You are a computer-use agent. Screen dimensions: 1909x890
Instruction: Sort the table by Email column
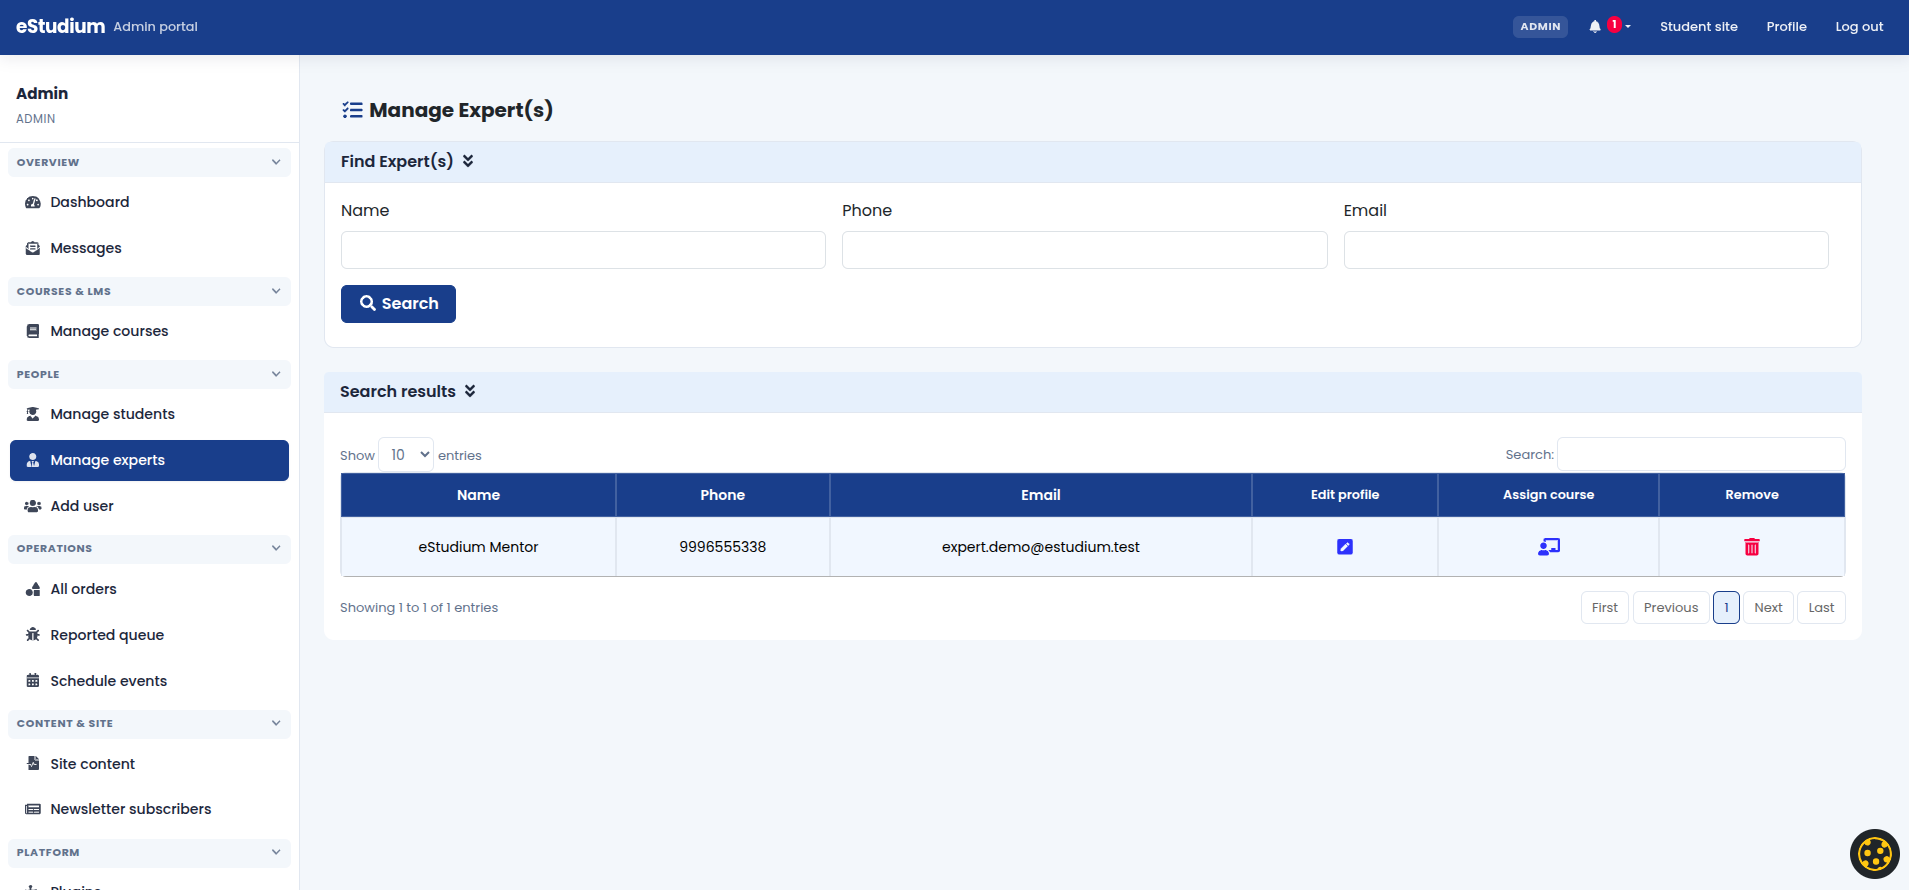click(1040, 495)
